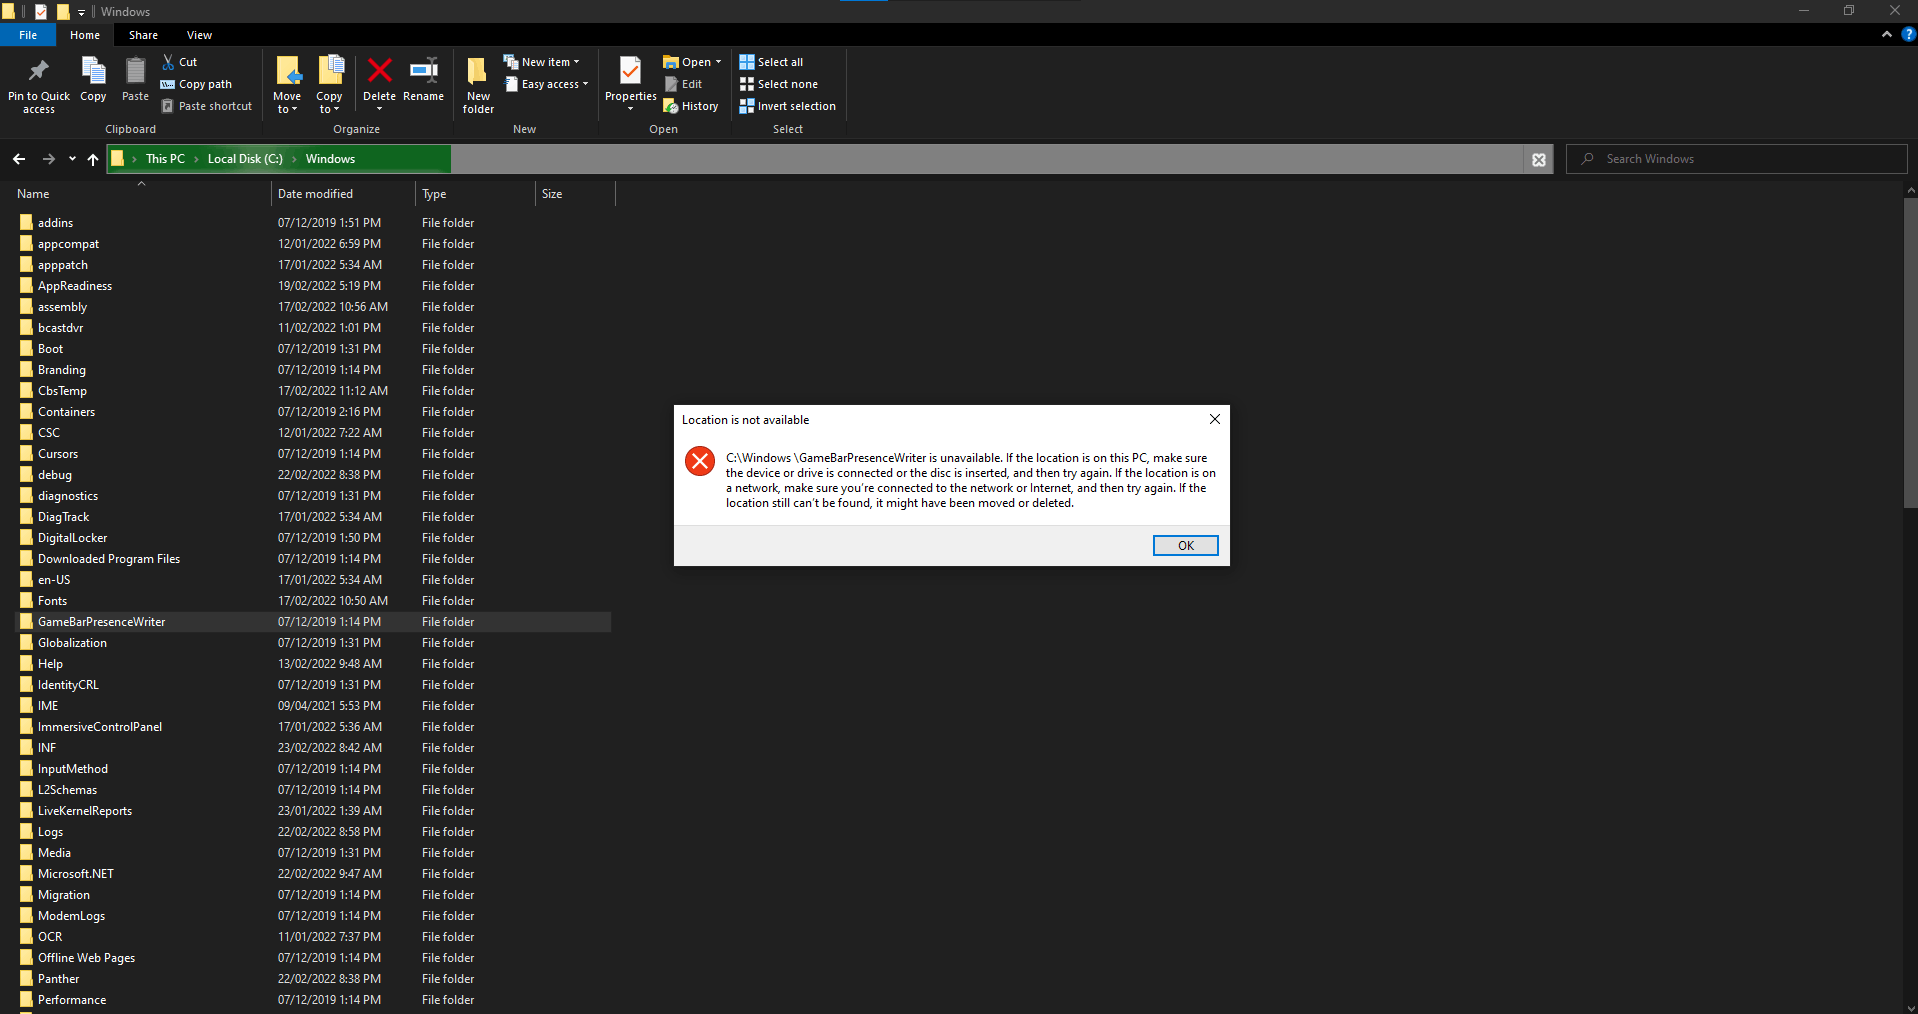Click the Properties dropdown arrow
1918x1014 pixels.
click(631, 109)
